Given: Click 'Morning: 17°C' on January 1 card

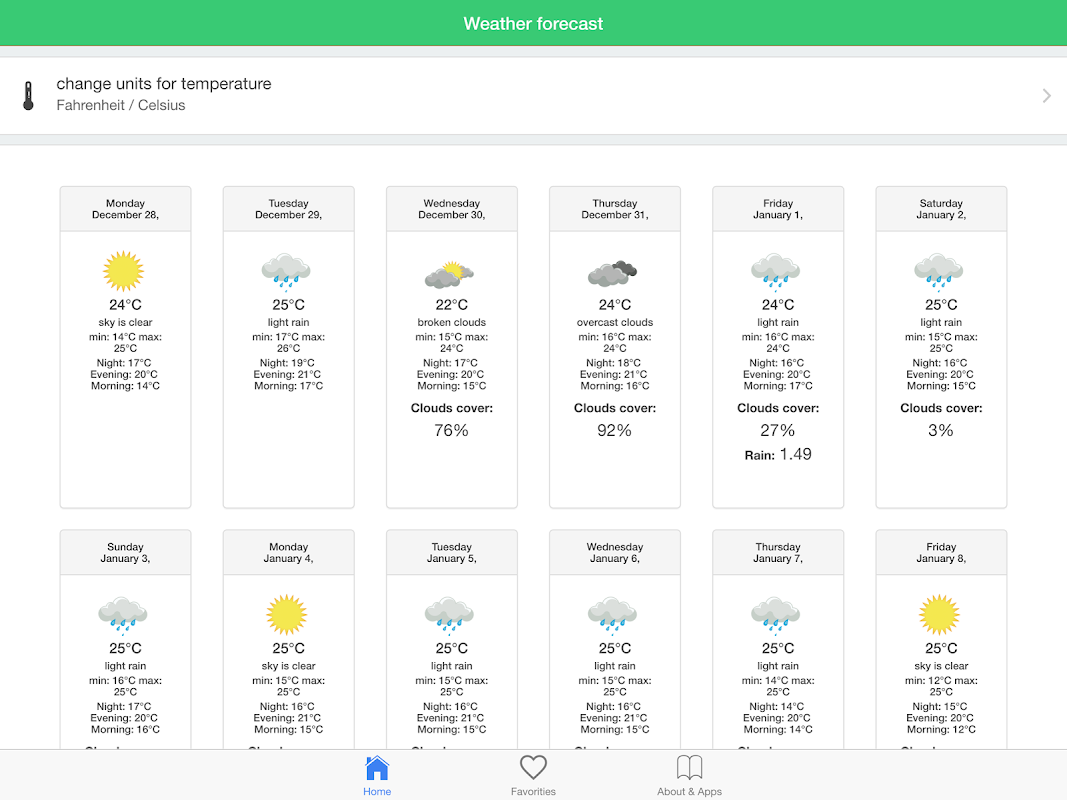Looking at the screenshot, I should [778, 386].
